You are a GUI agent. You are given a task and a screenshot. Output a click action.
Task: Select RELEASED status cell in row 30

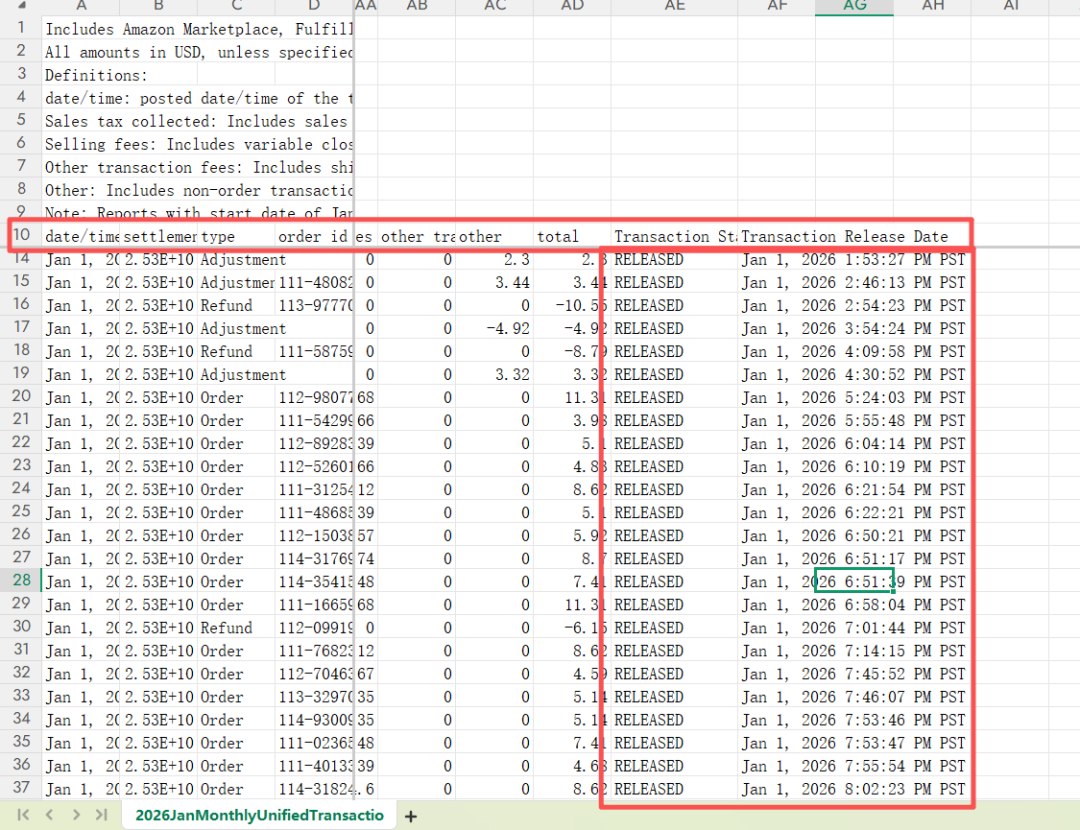[x=674, y=628]
